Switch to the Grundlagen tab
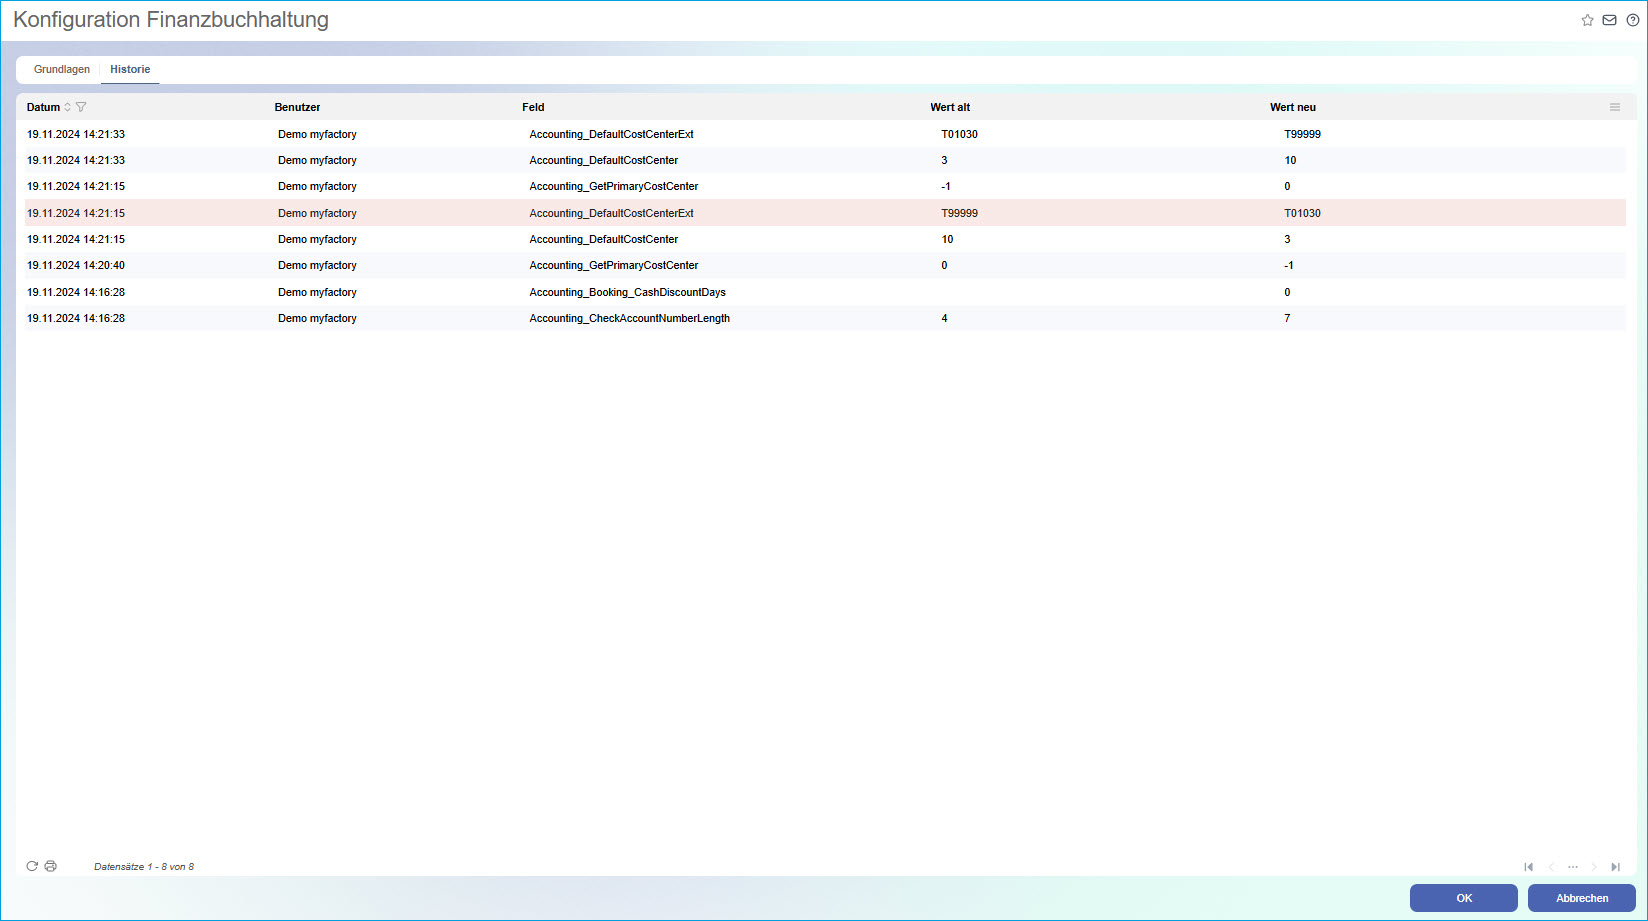 click(x=62, y=70)
